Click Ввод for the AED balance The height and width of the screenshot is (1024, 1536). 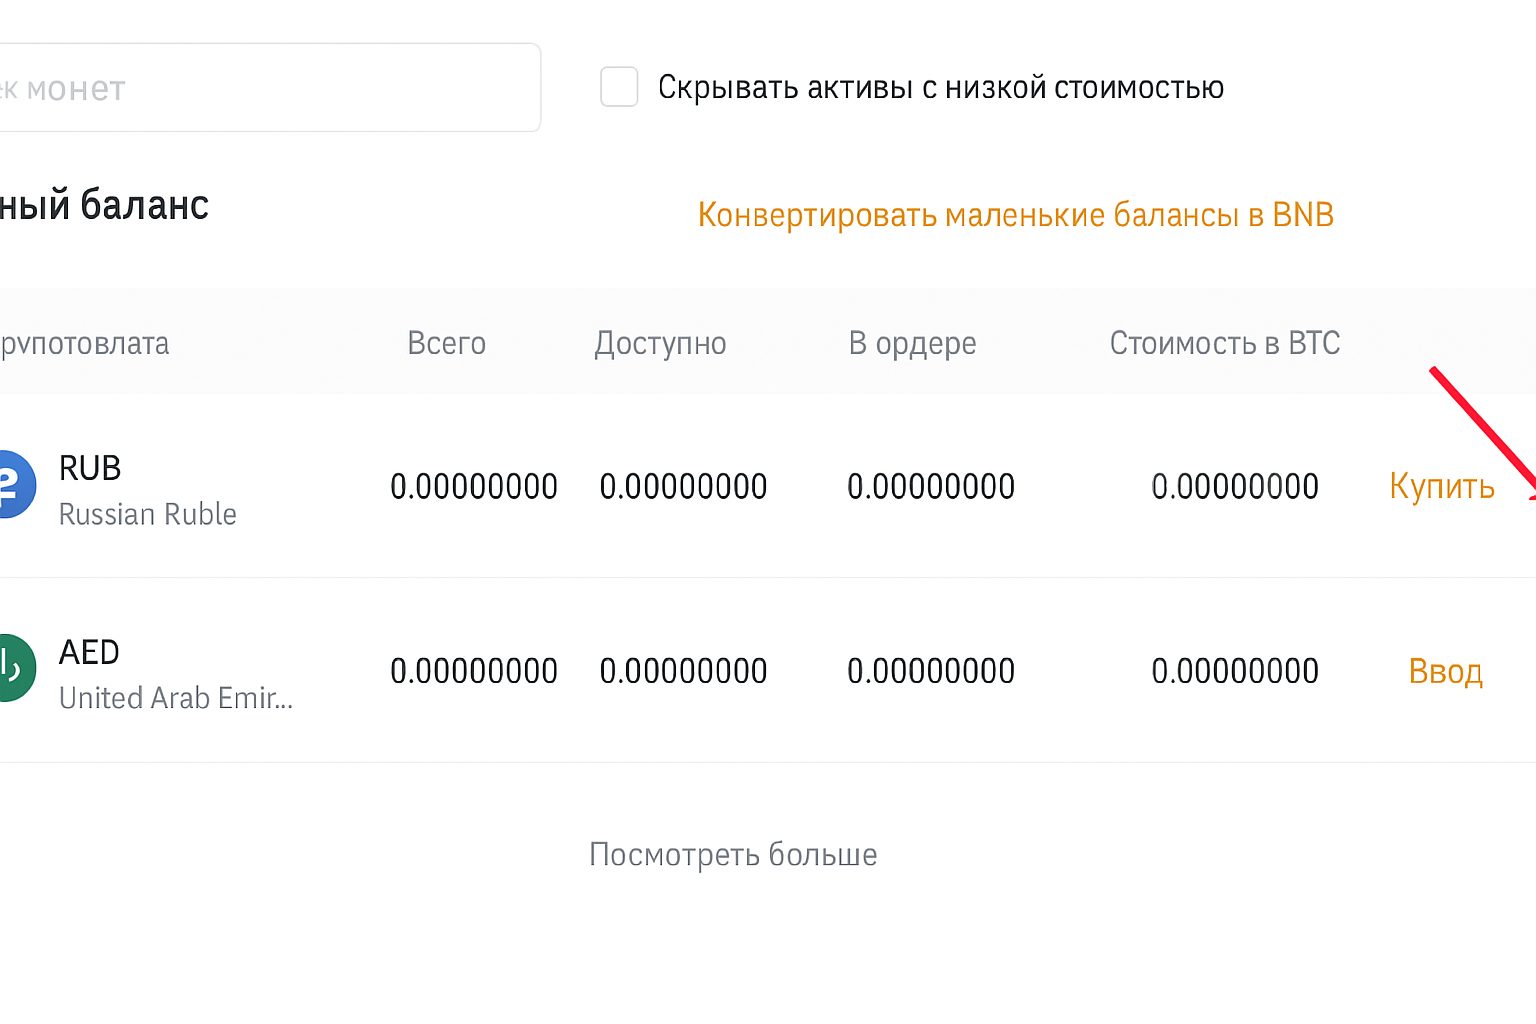coord(1445,670)
